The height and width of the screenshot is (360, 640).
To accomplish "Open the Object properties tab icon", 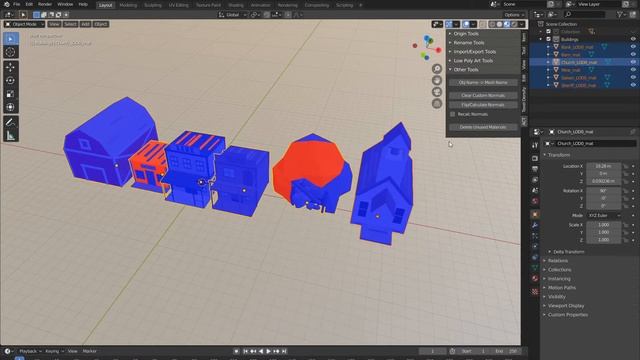I will point(535,214).
